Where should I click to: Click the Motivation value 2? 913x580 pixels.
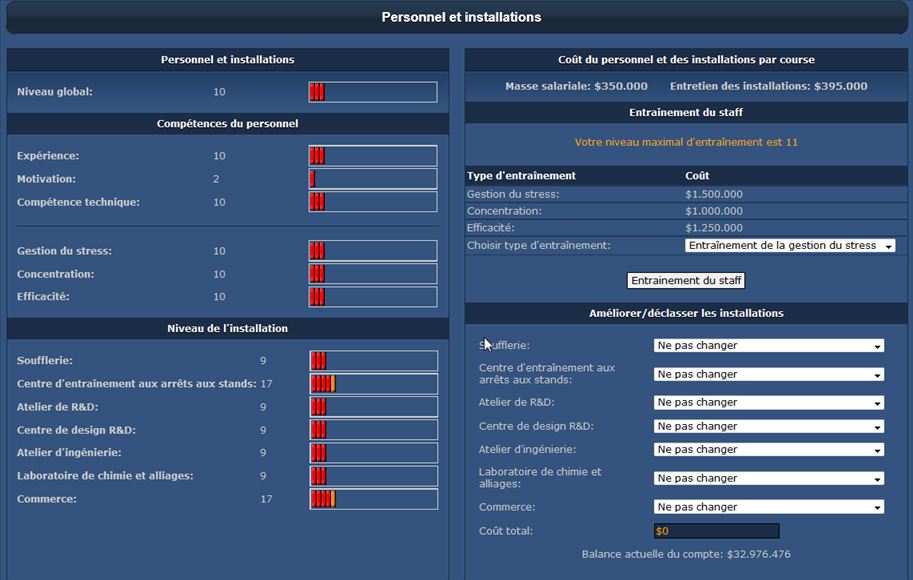[x=216, y=179]
